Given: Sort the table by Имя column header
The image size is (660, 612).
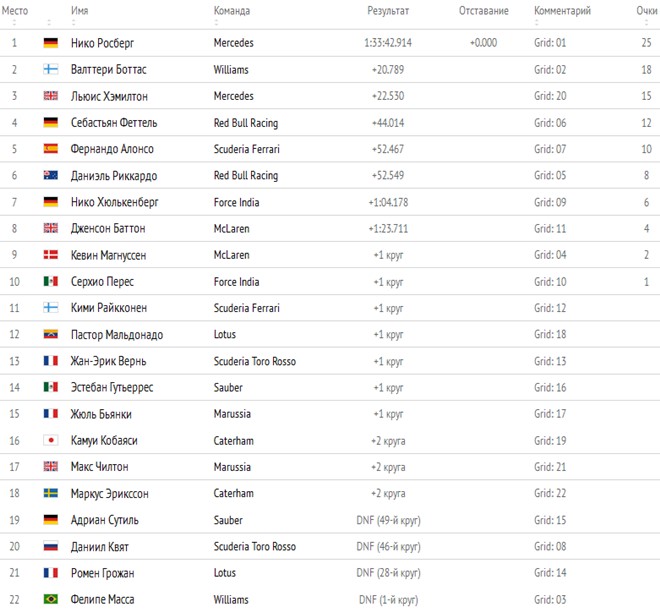Looking at the screenshot, I should (80, 11).
